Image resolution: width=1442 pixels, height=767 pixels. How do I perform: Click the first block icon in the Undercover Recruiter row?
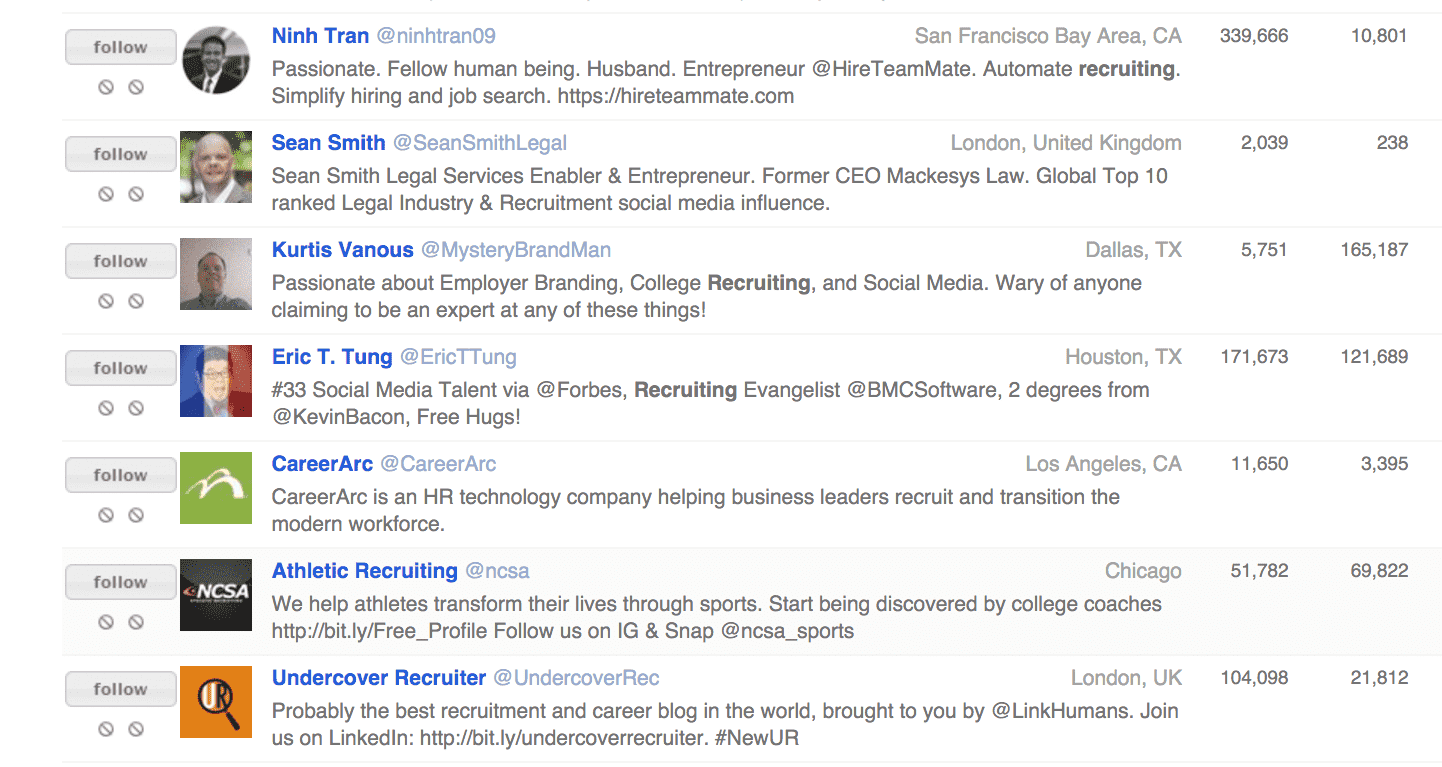106,729
